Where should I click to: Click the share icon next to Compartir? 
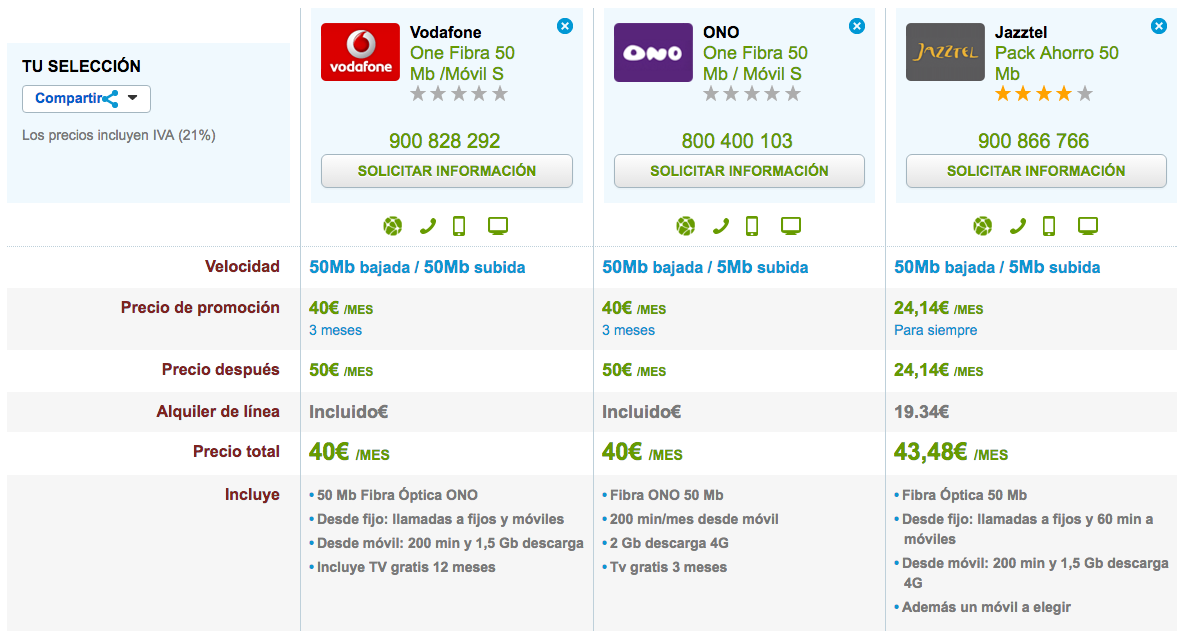(x=111, y=99)
